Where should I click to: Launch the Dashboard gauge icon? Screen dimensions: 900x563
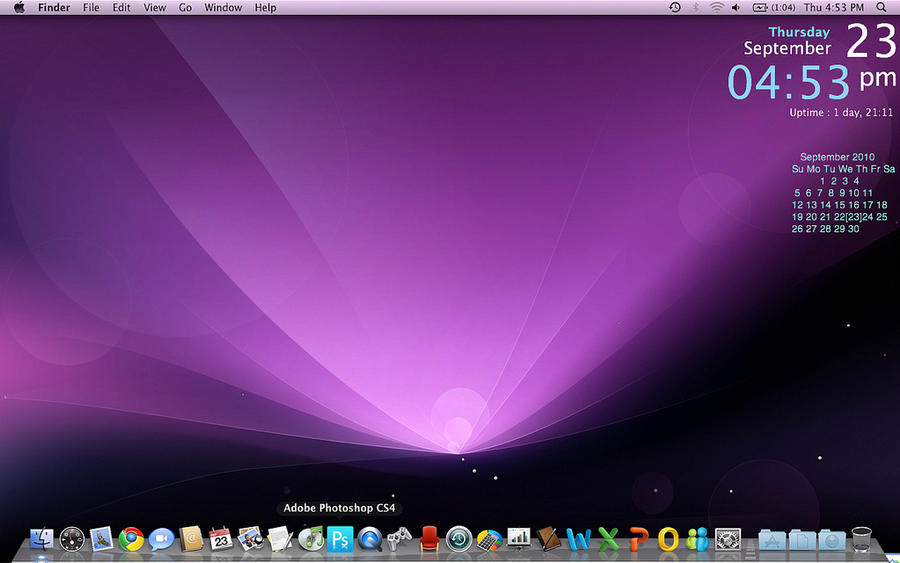(x=72, y=539)
